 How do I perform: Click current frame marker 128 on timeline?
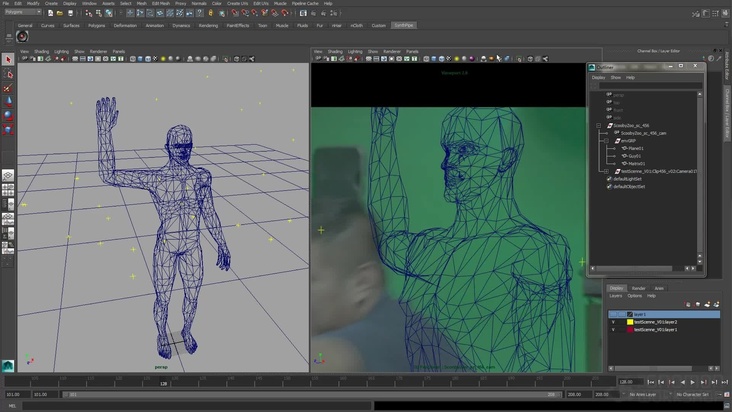(163, 383)
